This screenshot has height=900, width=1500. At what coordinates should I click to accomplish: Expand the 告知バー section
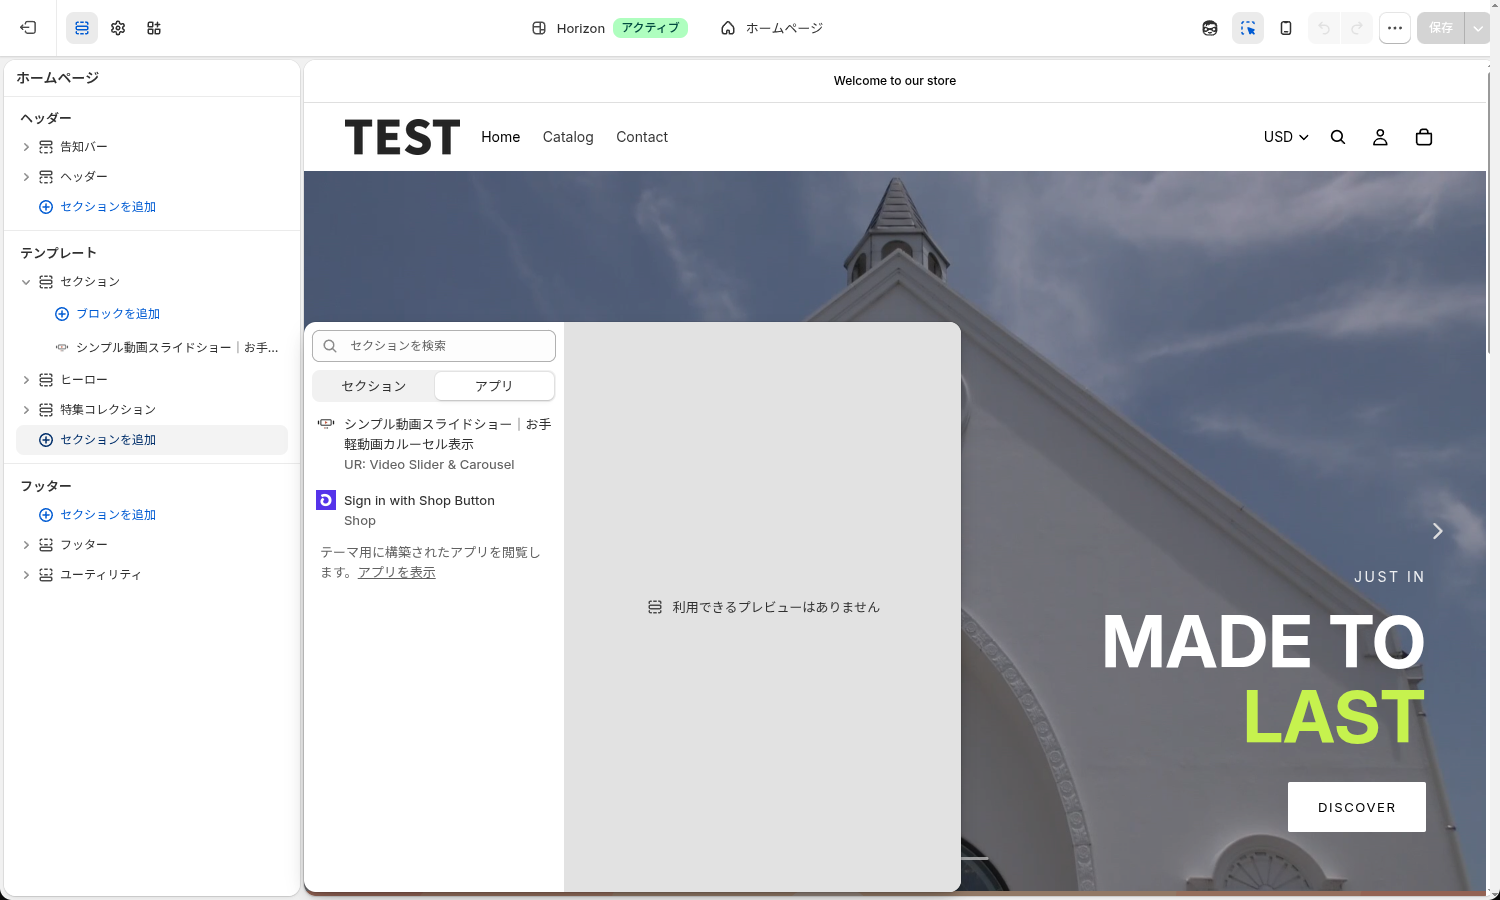(26, 147)
